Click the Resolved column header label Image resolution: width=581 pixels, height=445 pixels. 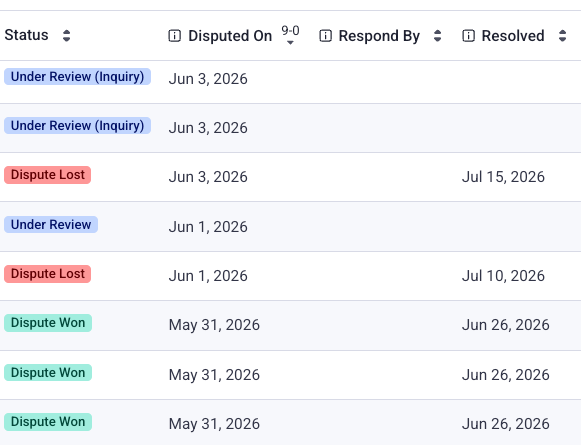tap(513, 36)
